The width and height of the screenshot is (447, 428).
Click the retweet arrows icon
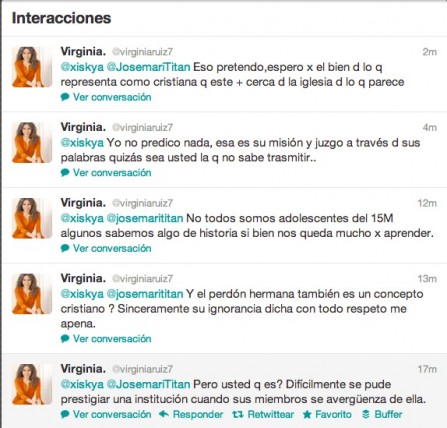pos(237,414)
